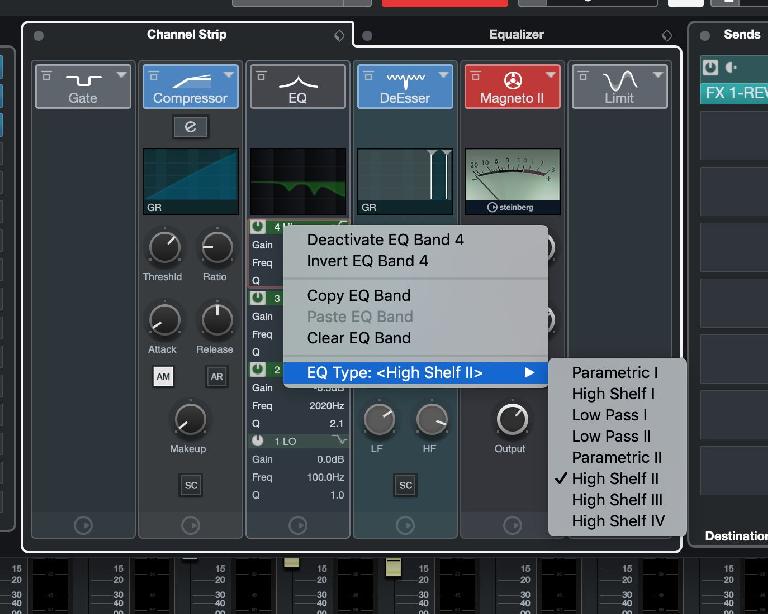The width and height of the screenshot is (768, 614).
Task: Adjust the DeEsser HF knob
Action: [432, 420]
